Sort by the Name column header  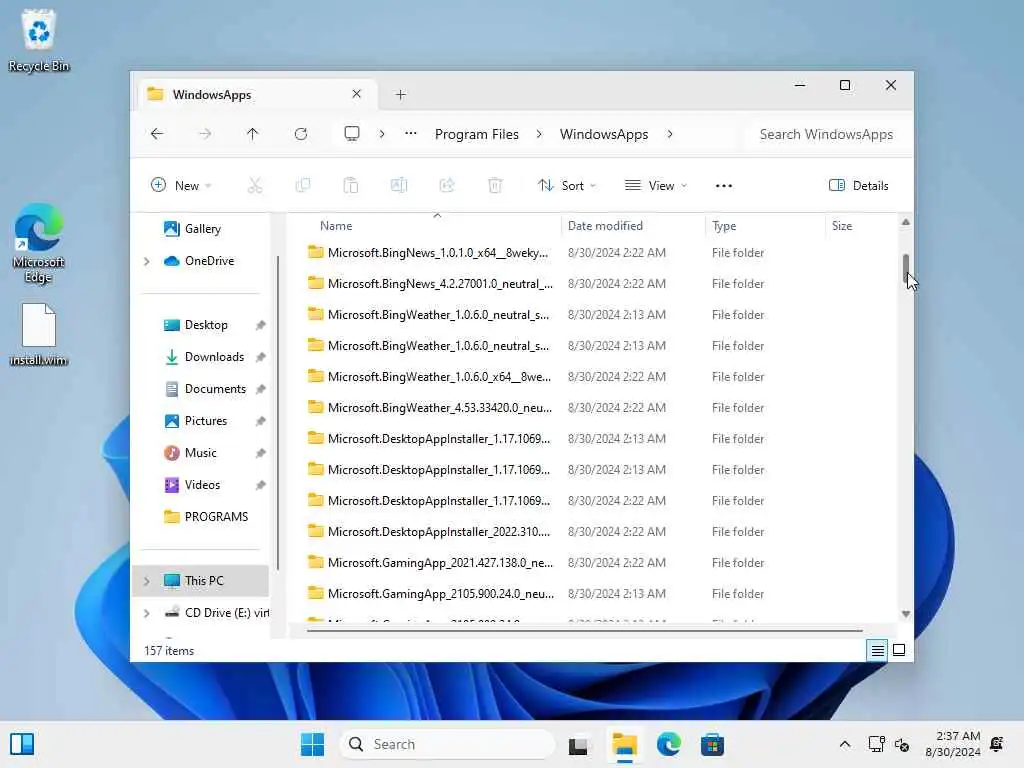pyautogui.click(x=336, y=226)
